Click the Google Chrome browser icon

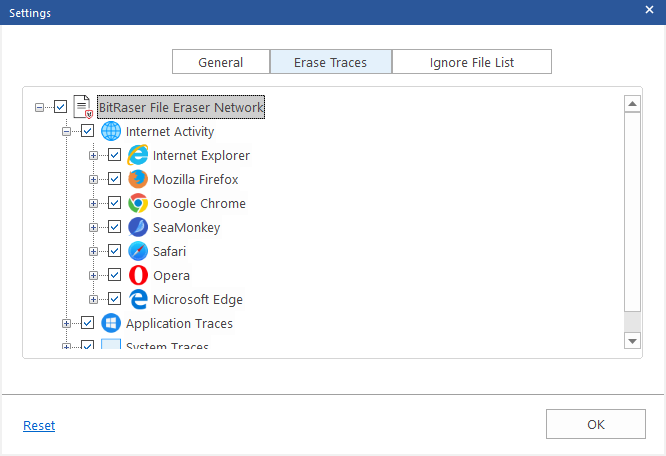pyautogui.click(x=138, y=203)
